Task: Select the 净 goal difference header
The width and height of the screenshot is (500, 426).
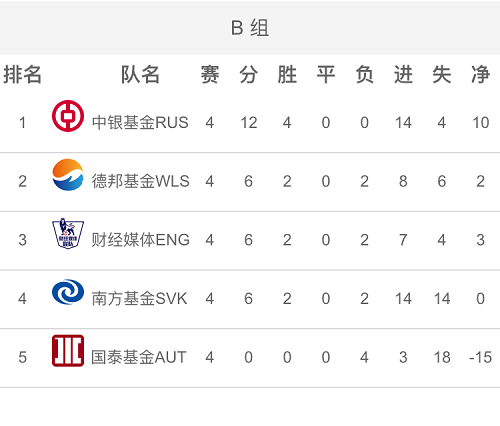Action: [480, 74]
